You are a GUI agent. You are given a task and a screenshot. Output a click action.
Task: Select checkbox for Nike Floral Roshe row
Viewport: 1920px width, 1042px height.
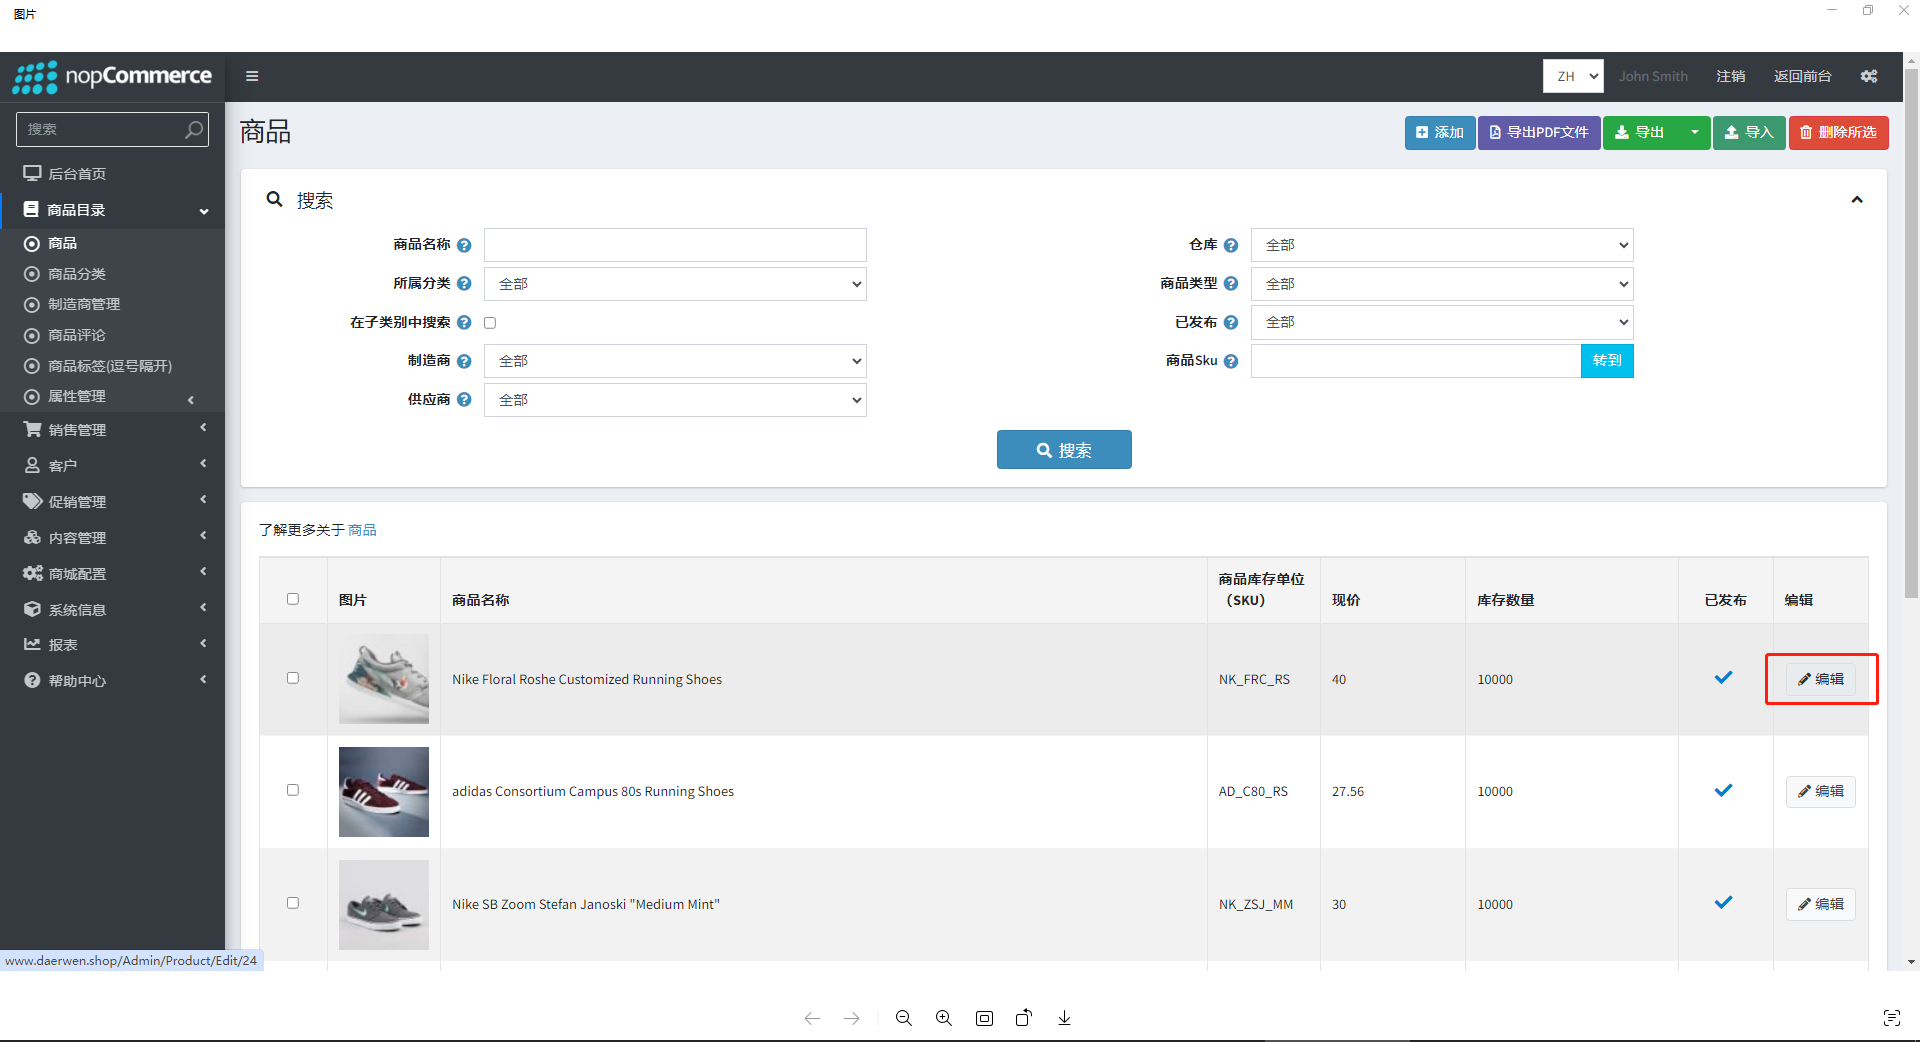click(x=293, y=678)
